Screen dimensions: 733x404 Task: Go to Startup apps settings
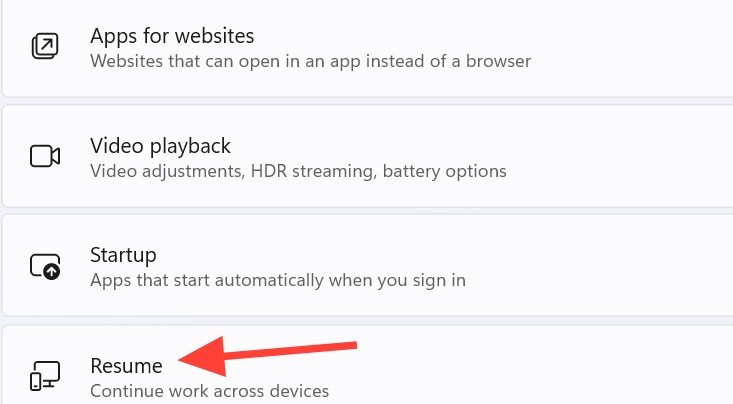coord(123,255)
